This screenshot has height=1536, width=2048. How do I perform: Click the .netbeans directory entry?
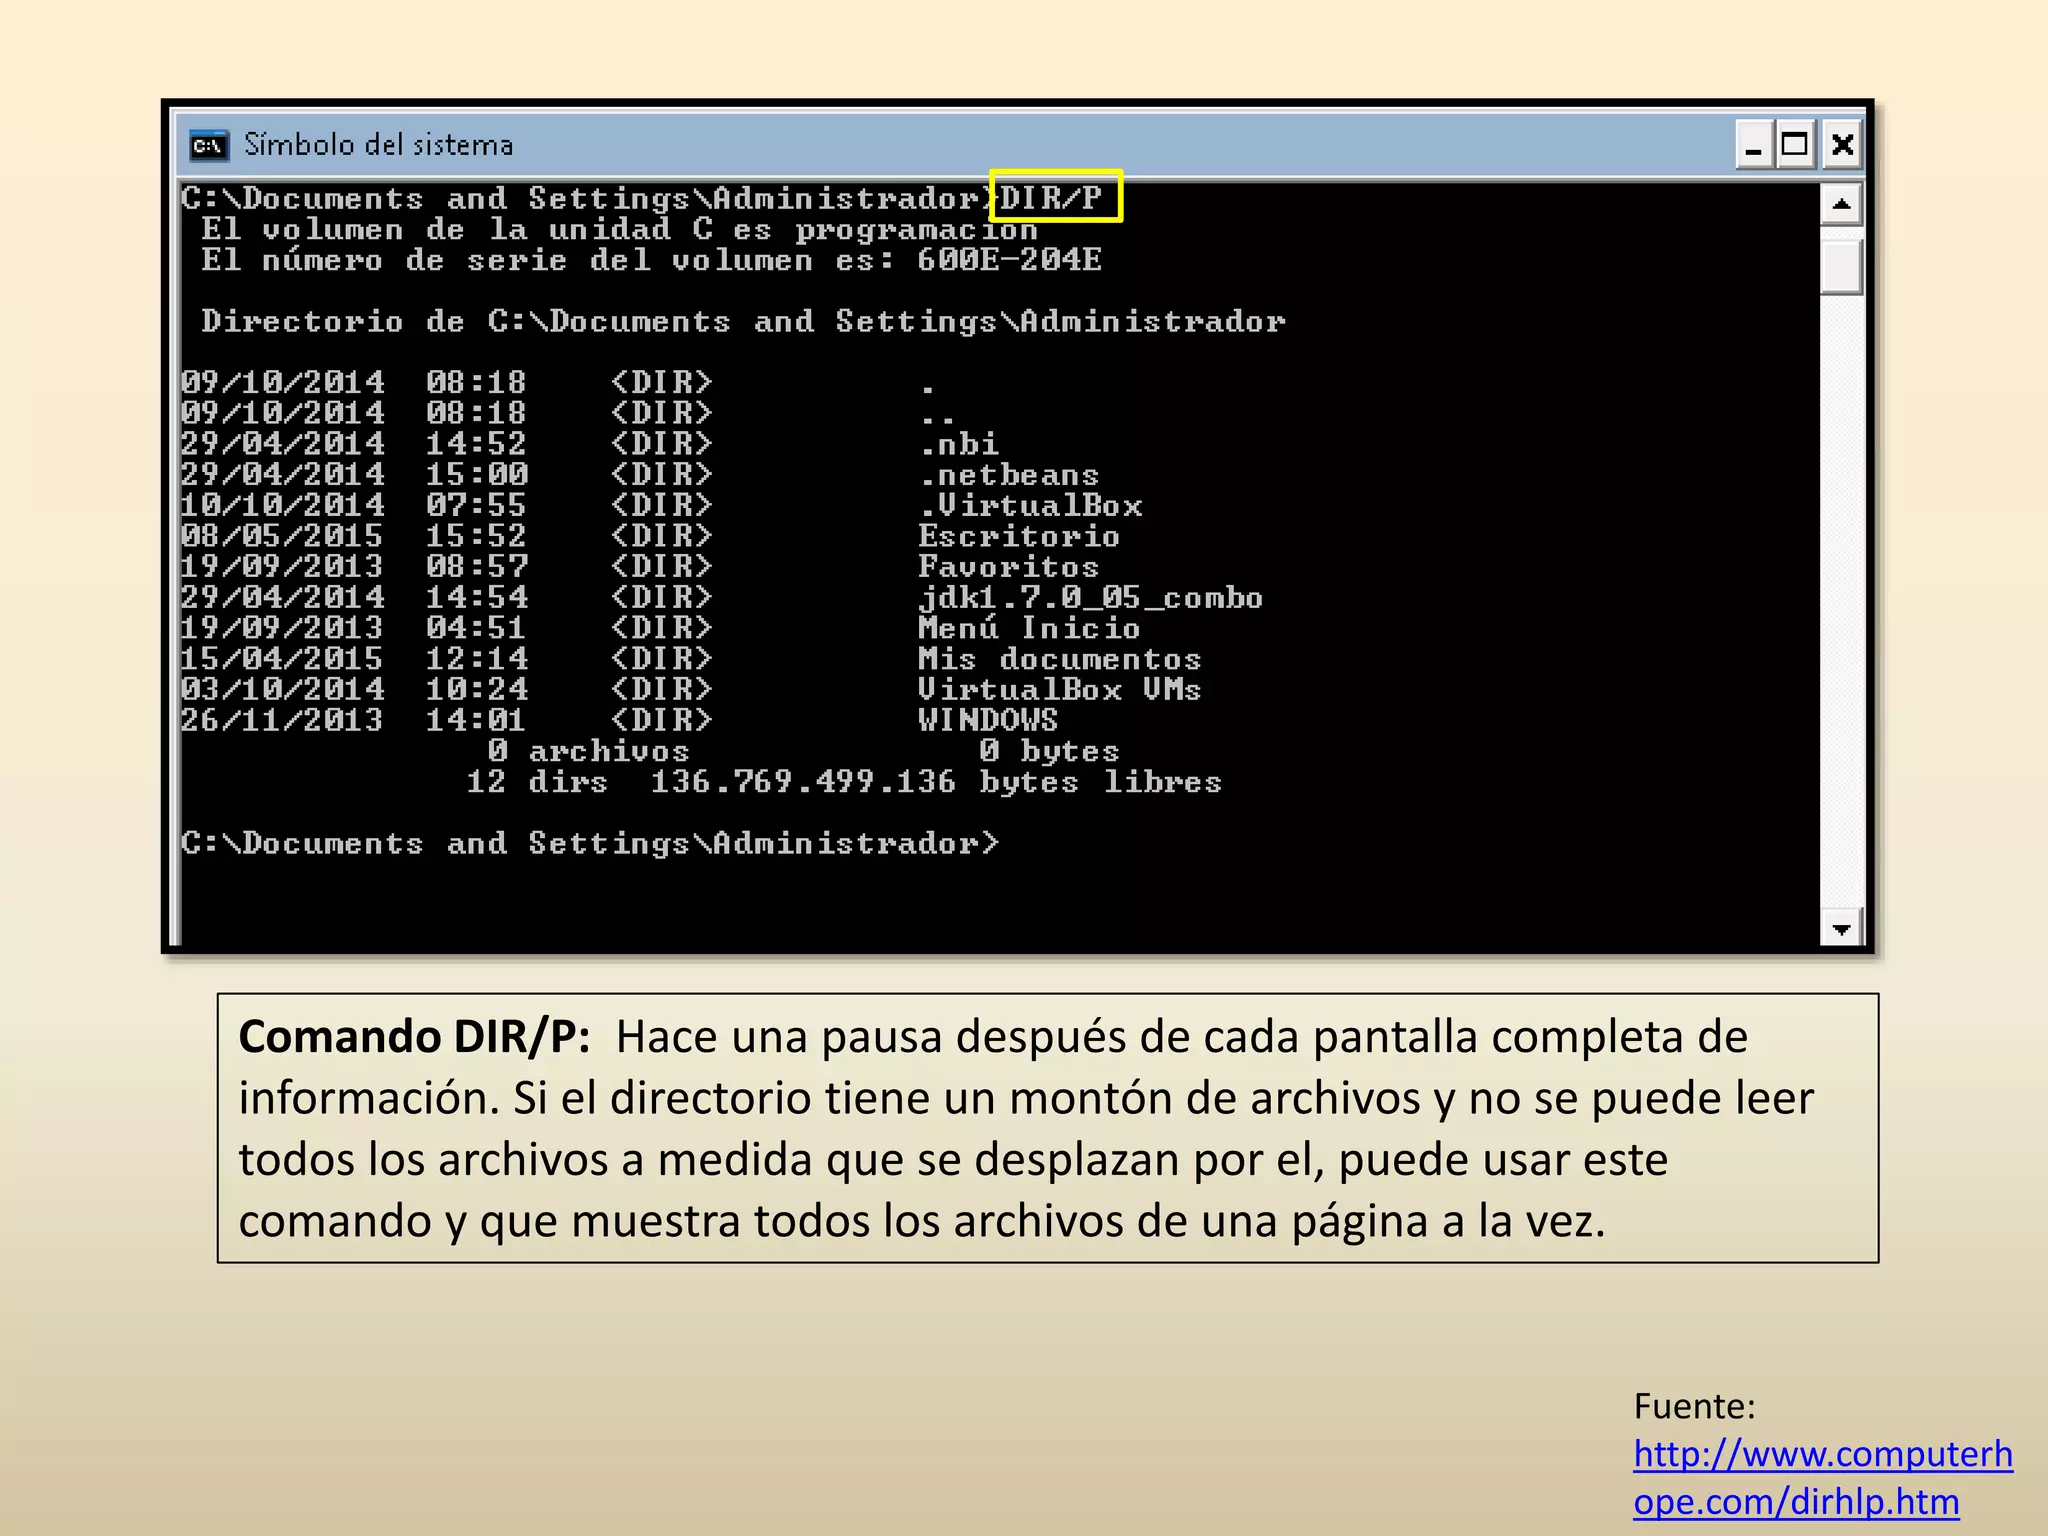pos(1008,475)
